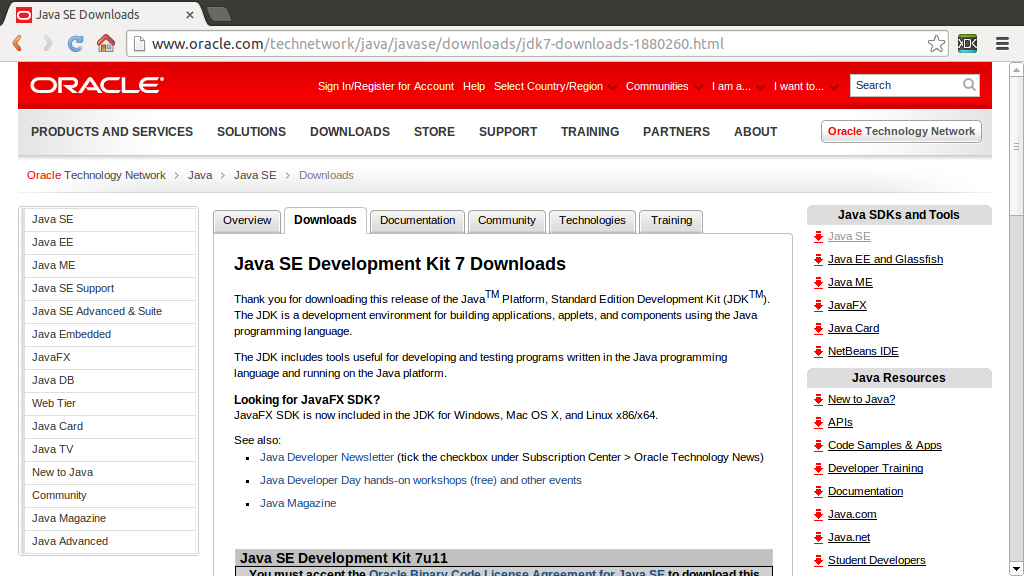Click download arrow icon beside JavaFX
This screenshot has width=1024, height=576.
(x=818, y=306)
